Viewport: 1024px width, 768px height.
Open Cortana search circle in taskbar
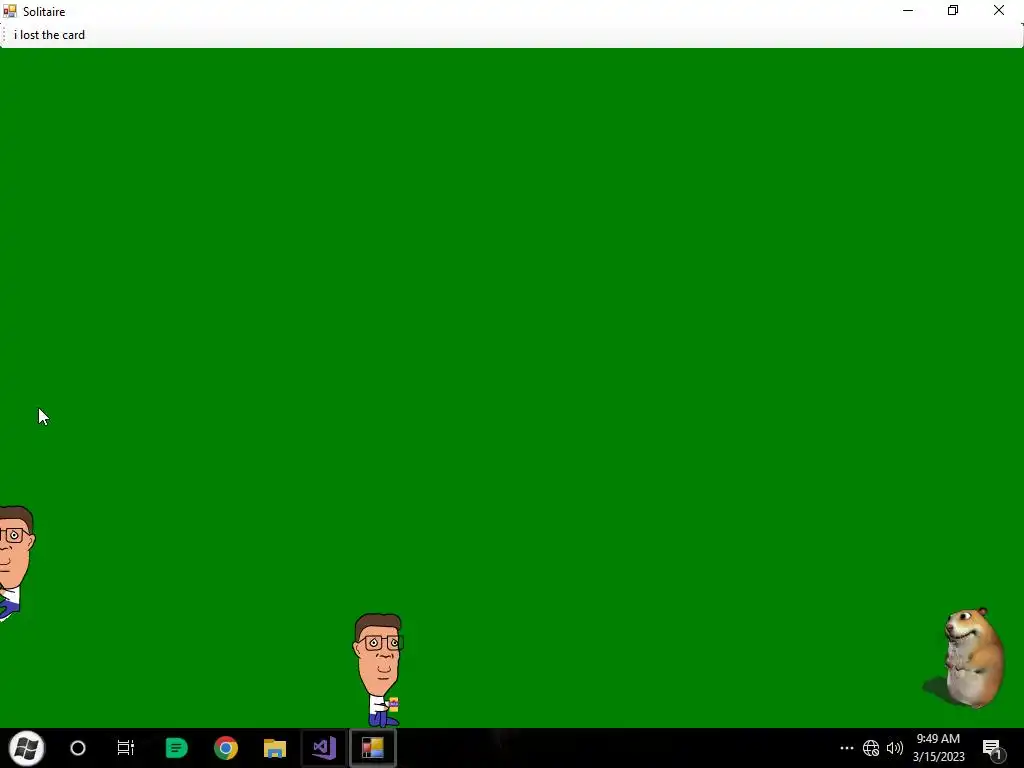pos(78,748)
